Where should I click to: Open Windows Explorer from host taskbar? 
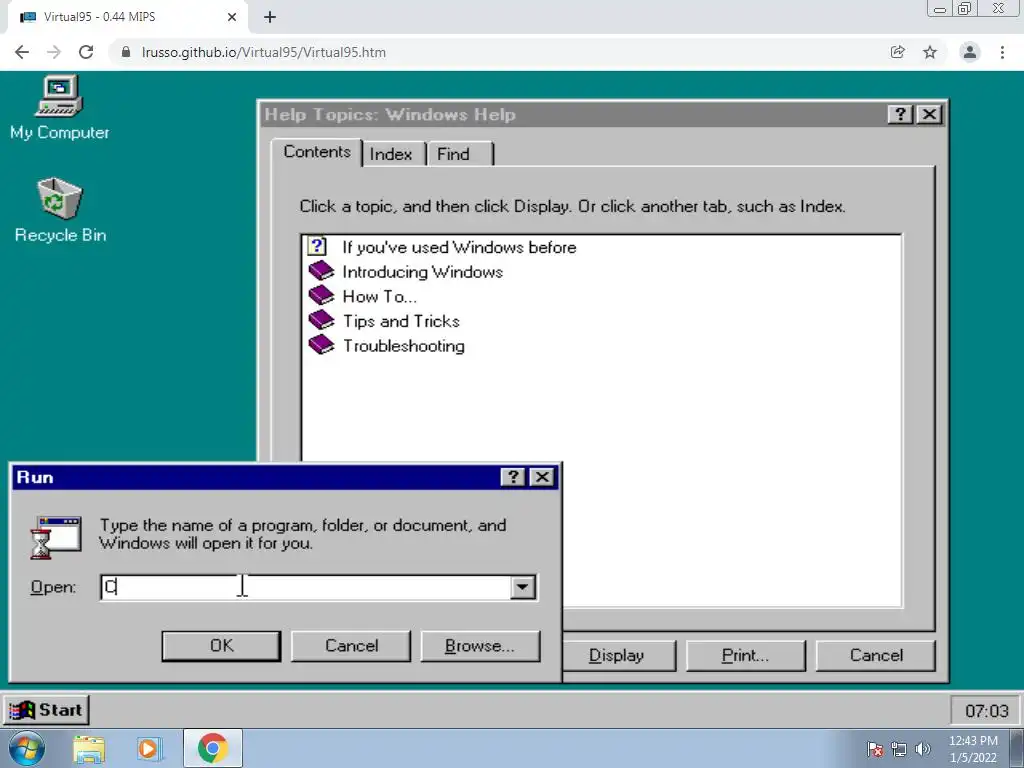89,749
